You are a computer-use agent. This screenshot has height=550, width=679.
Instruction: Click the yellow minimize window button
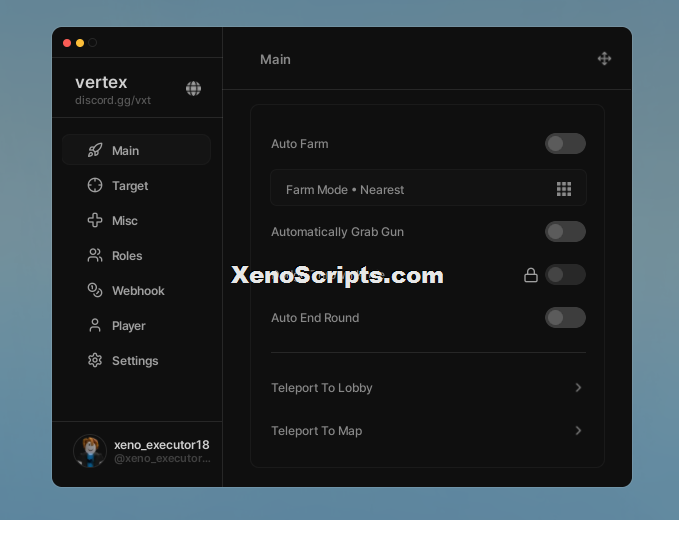[x=80, y=43]
